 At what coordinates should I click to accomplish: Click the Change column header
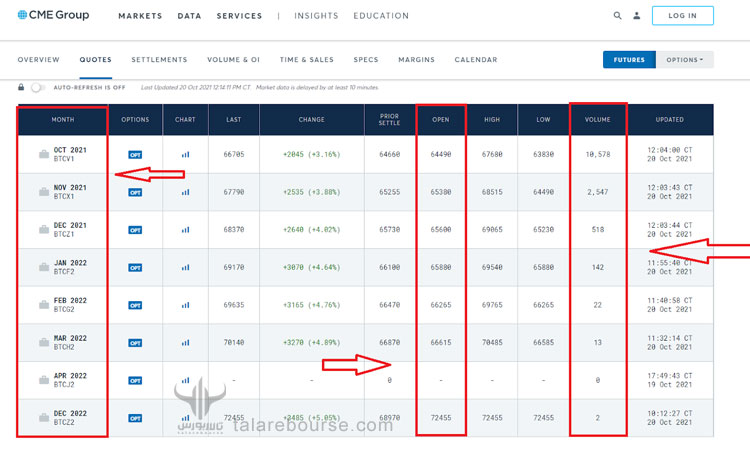pos(311,120)
